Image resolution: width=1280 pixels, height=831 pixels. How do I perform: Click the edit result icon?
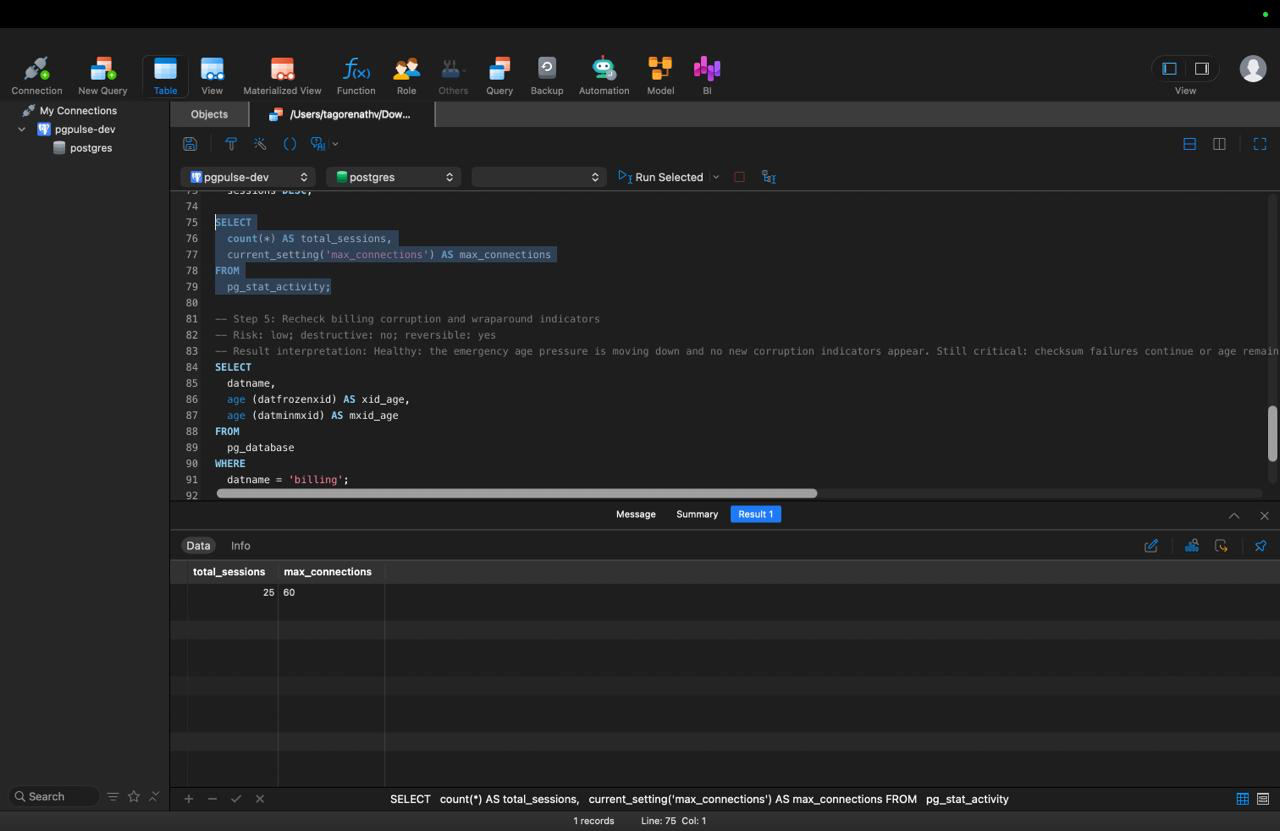pyautogui.click(x=1151, y=546)
